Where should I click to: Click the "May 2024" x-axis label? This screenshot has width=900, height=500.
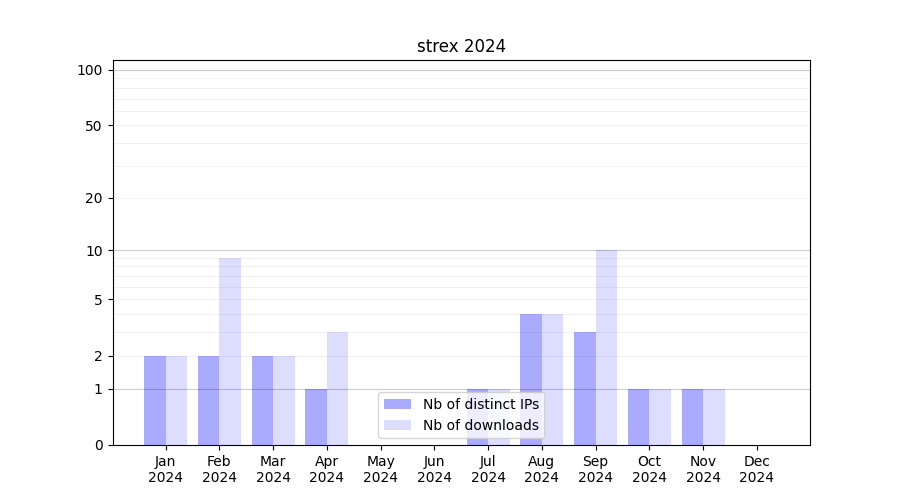coord(381,469)
